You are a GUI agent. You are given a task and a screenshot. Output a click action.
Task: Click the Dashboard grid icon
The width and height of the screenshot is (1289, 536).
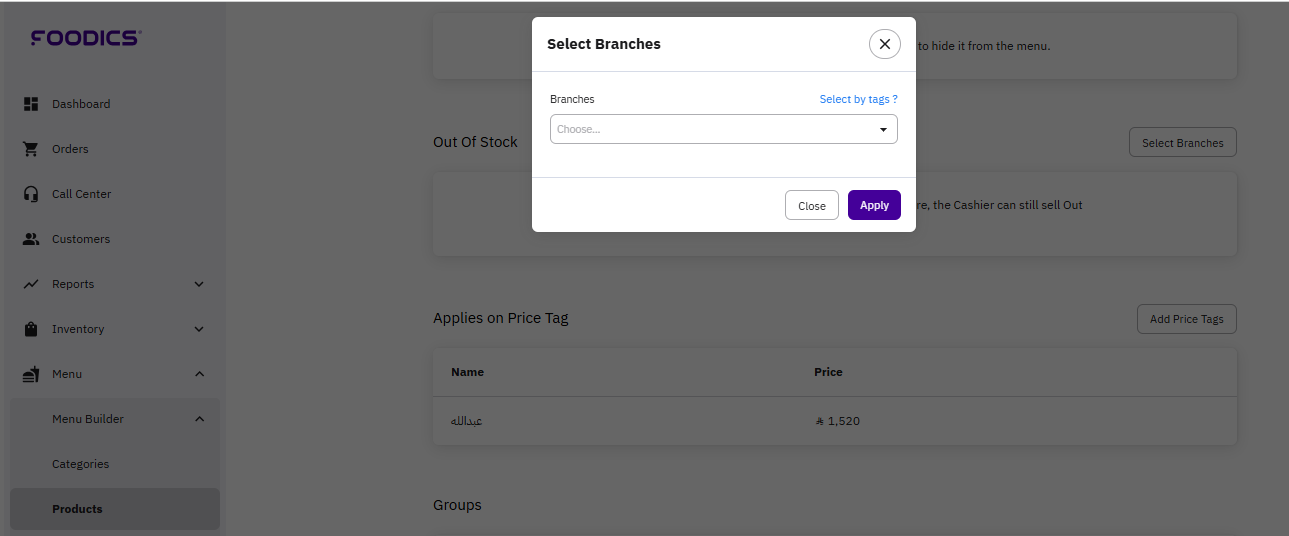click(x=31, y=104)
